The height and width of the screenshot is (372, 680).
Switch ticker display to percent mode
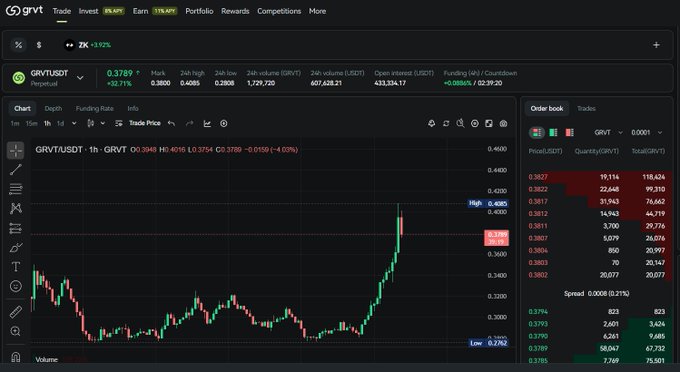pyautogui.click(x=18, y=45)
